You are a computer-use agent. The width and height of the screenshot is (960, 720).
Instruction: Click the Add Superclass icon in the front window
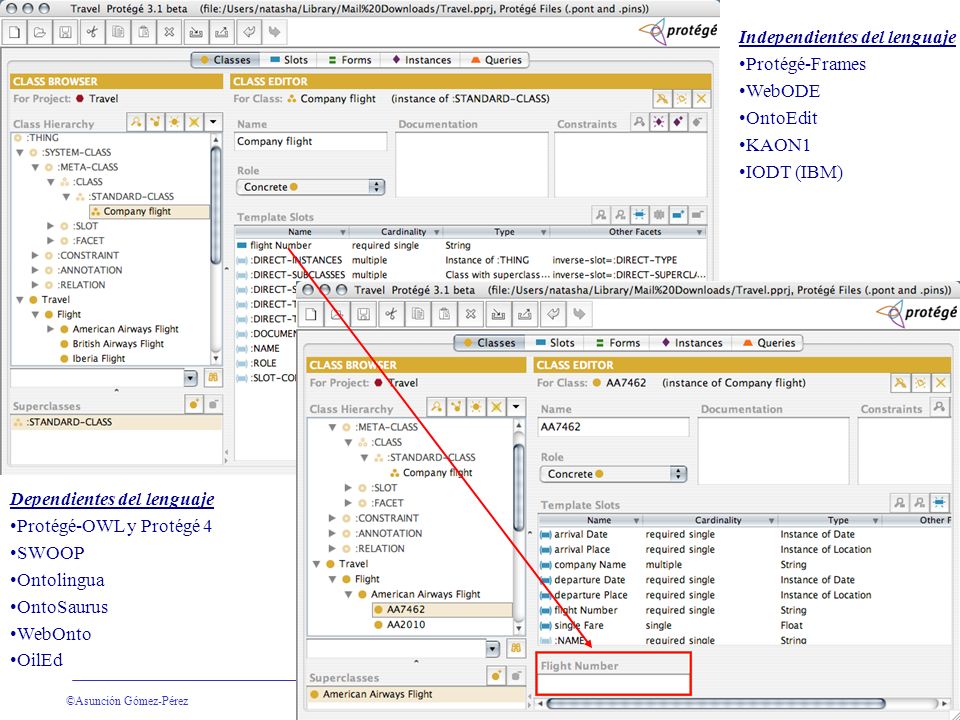[x=497, y=676]
